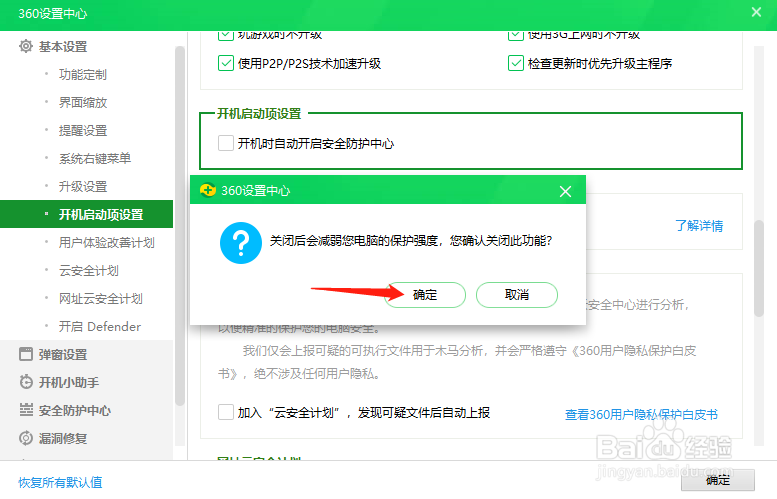
Task: Click the gear icon beside 基本设置
Action: coord(26,46)
